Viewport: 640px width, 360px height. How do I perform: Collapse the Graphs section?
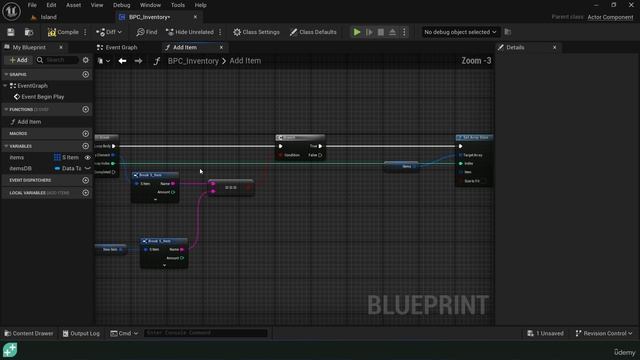point(6,74)
